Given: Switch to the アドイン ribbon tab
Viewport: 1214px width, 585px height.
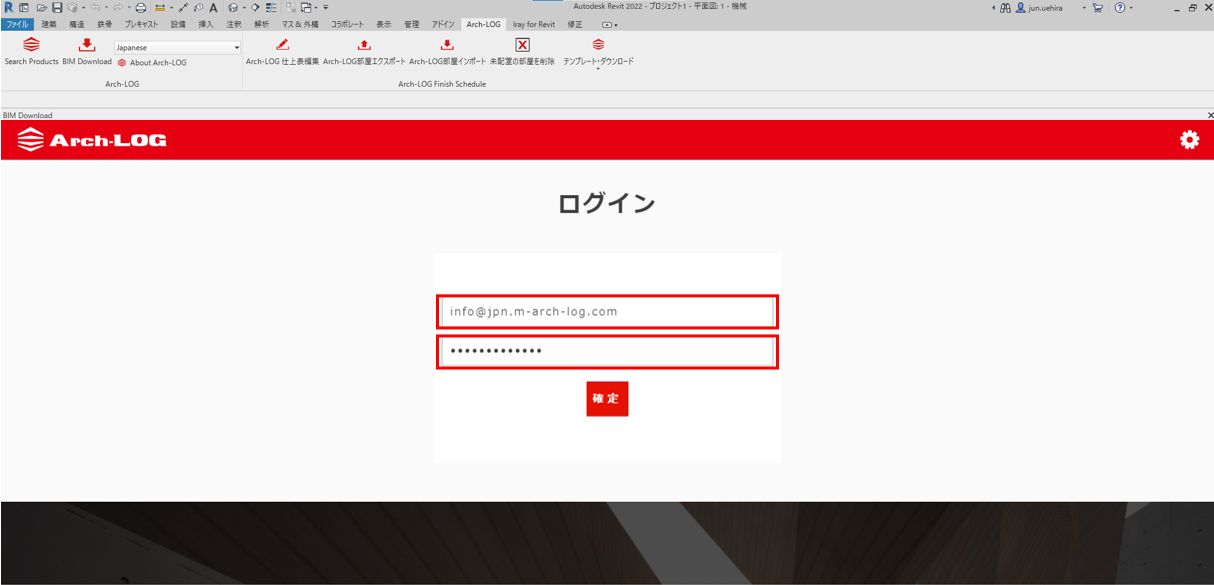Looking at the screenshot, I should [443, 24].
